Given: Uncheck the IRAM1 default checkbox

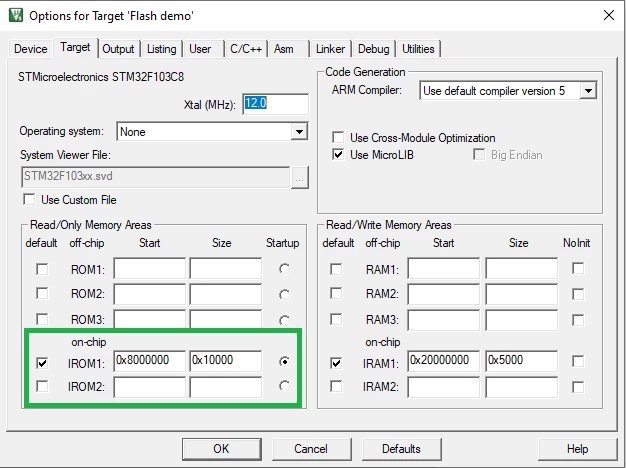Looking at the screenshot, I should (336, 363).
